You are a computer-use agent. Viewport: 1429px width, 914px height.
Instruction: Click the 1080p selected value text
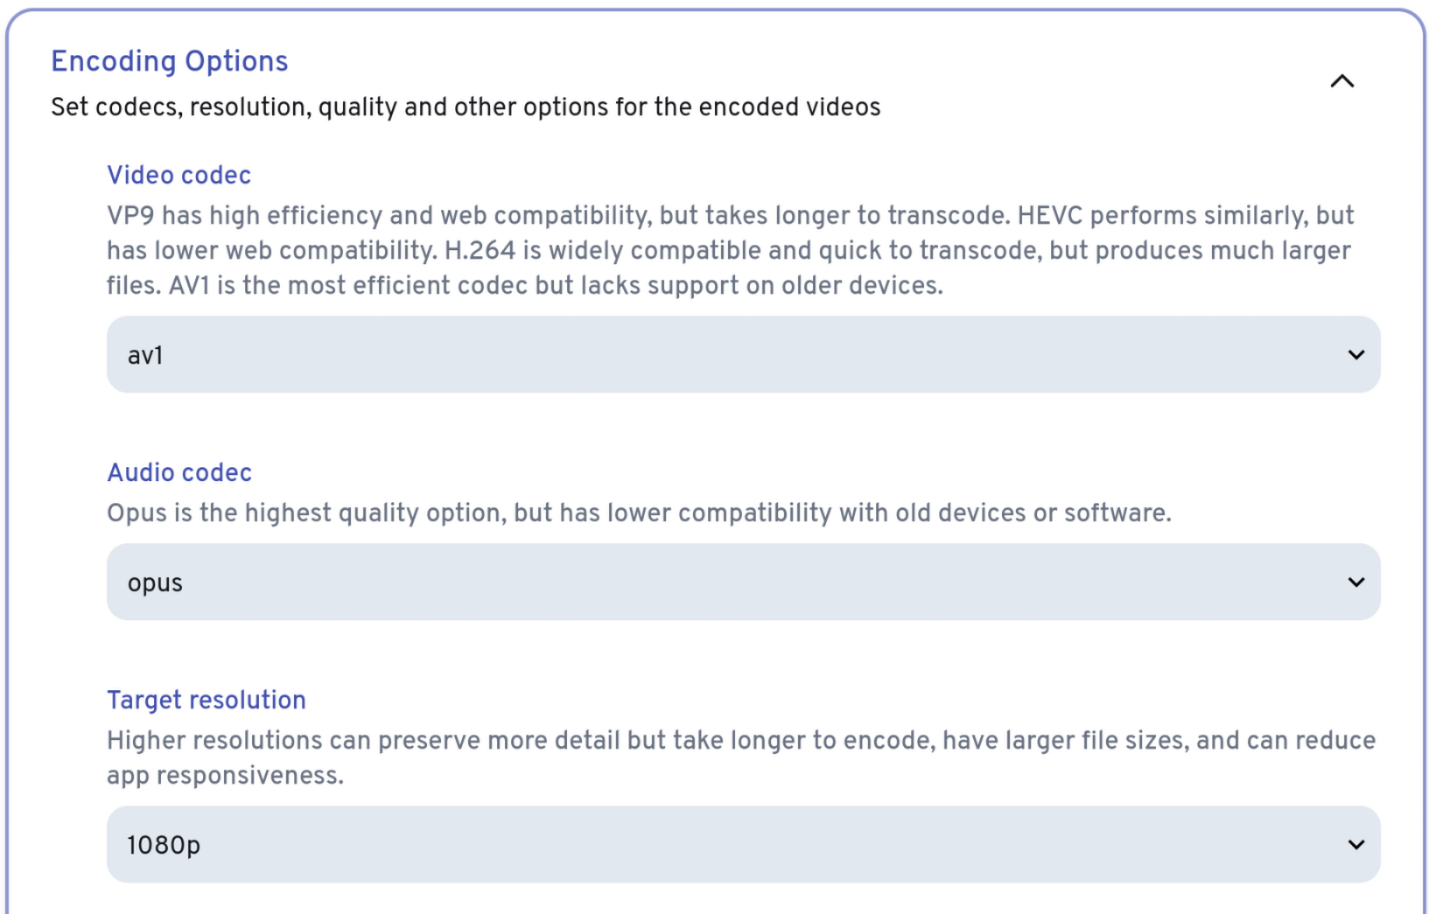[x=163, y=846]
